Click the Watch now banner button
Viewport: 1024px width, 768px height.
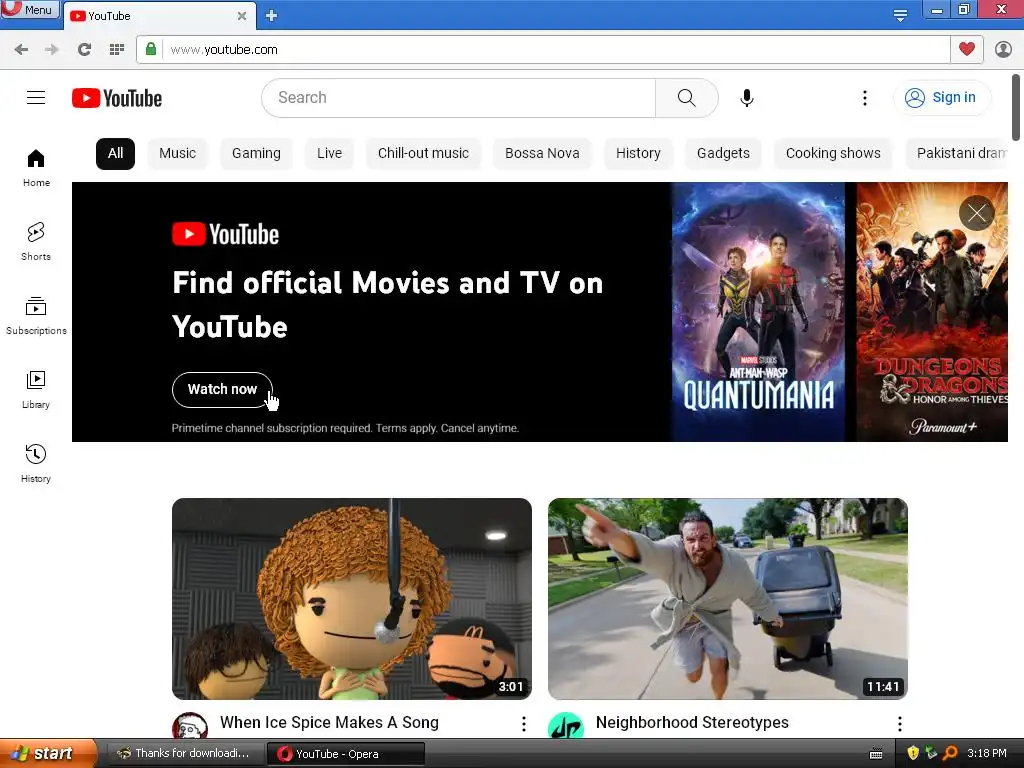coord(222,389)
